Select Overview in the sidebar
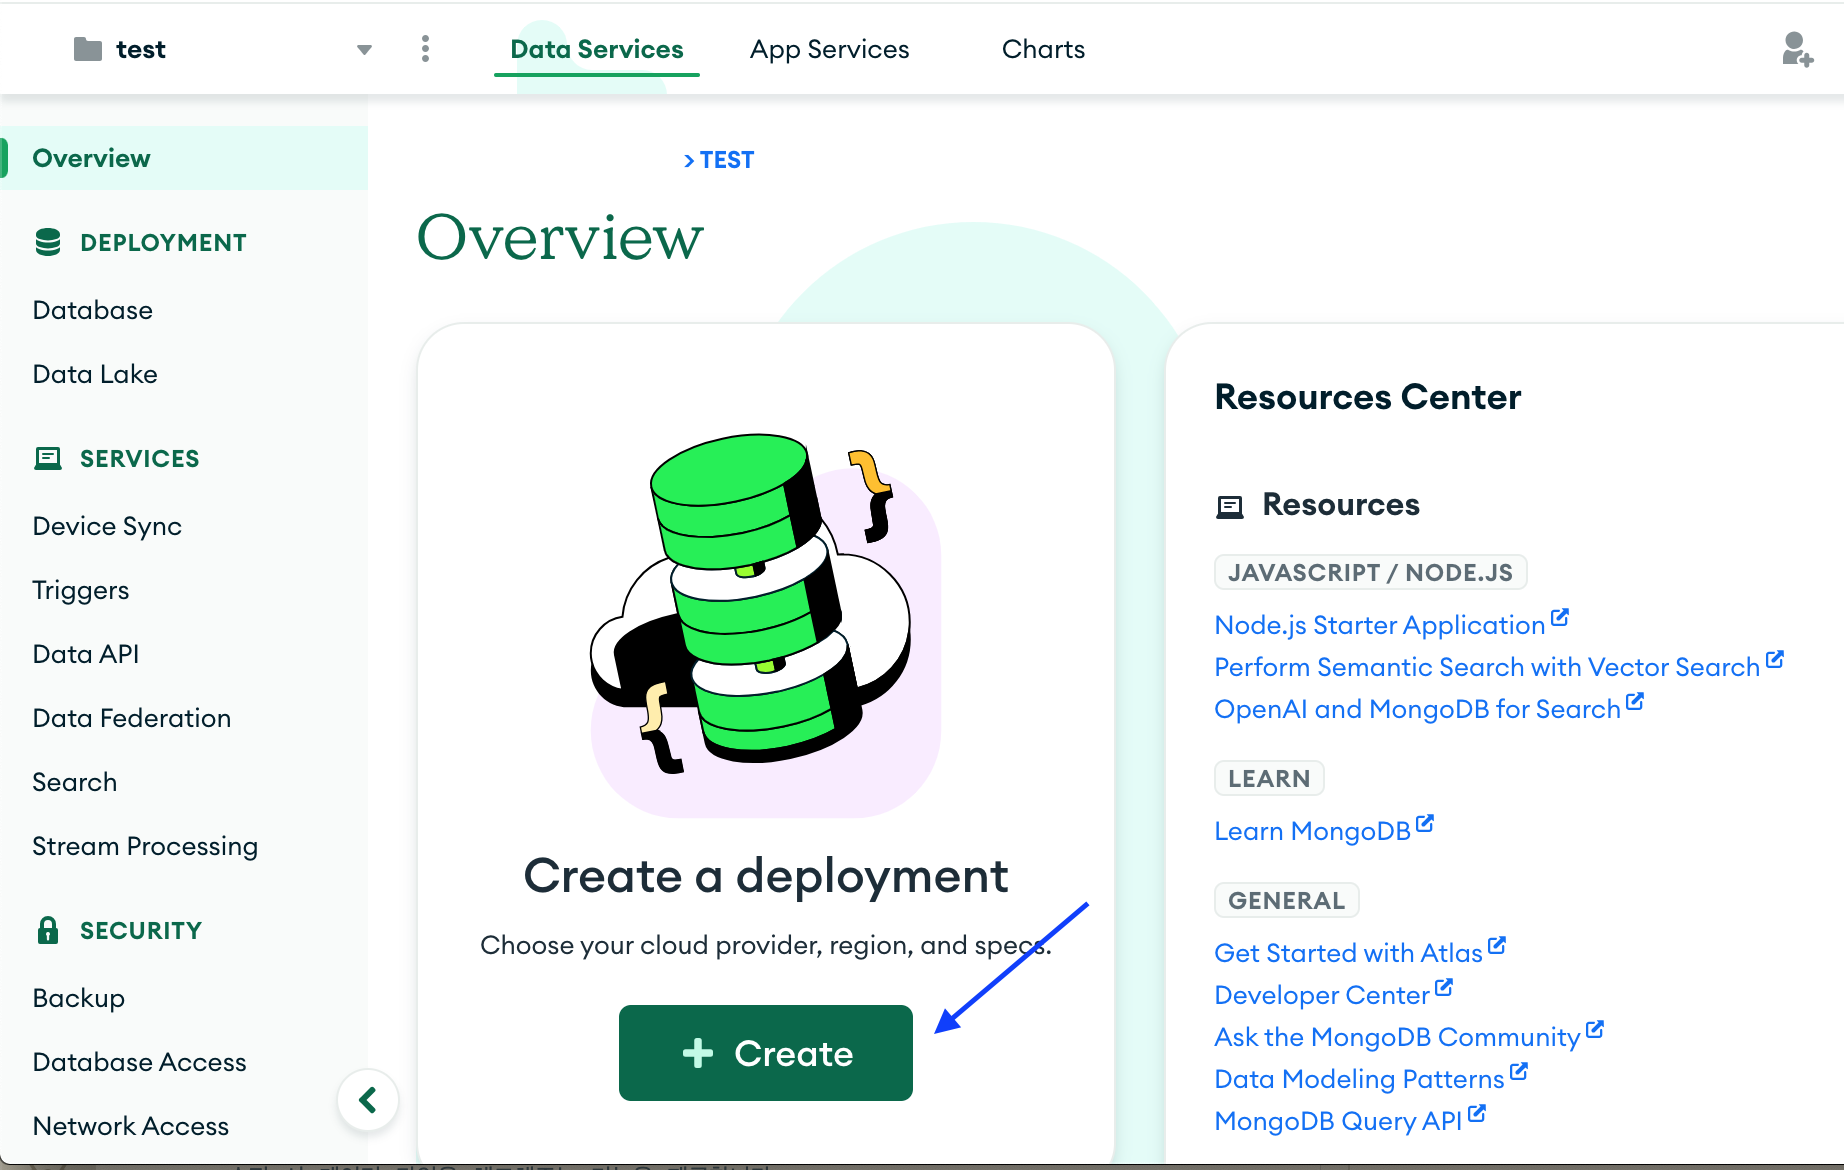This screenshot has width=1844, height=1170. (184, 158)
